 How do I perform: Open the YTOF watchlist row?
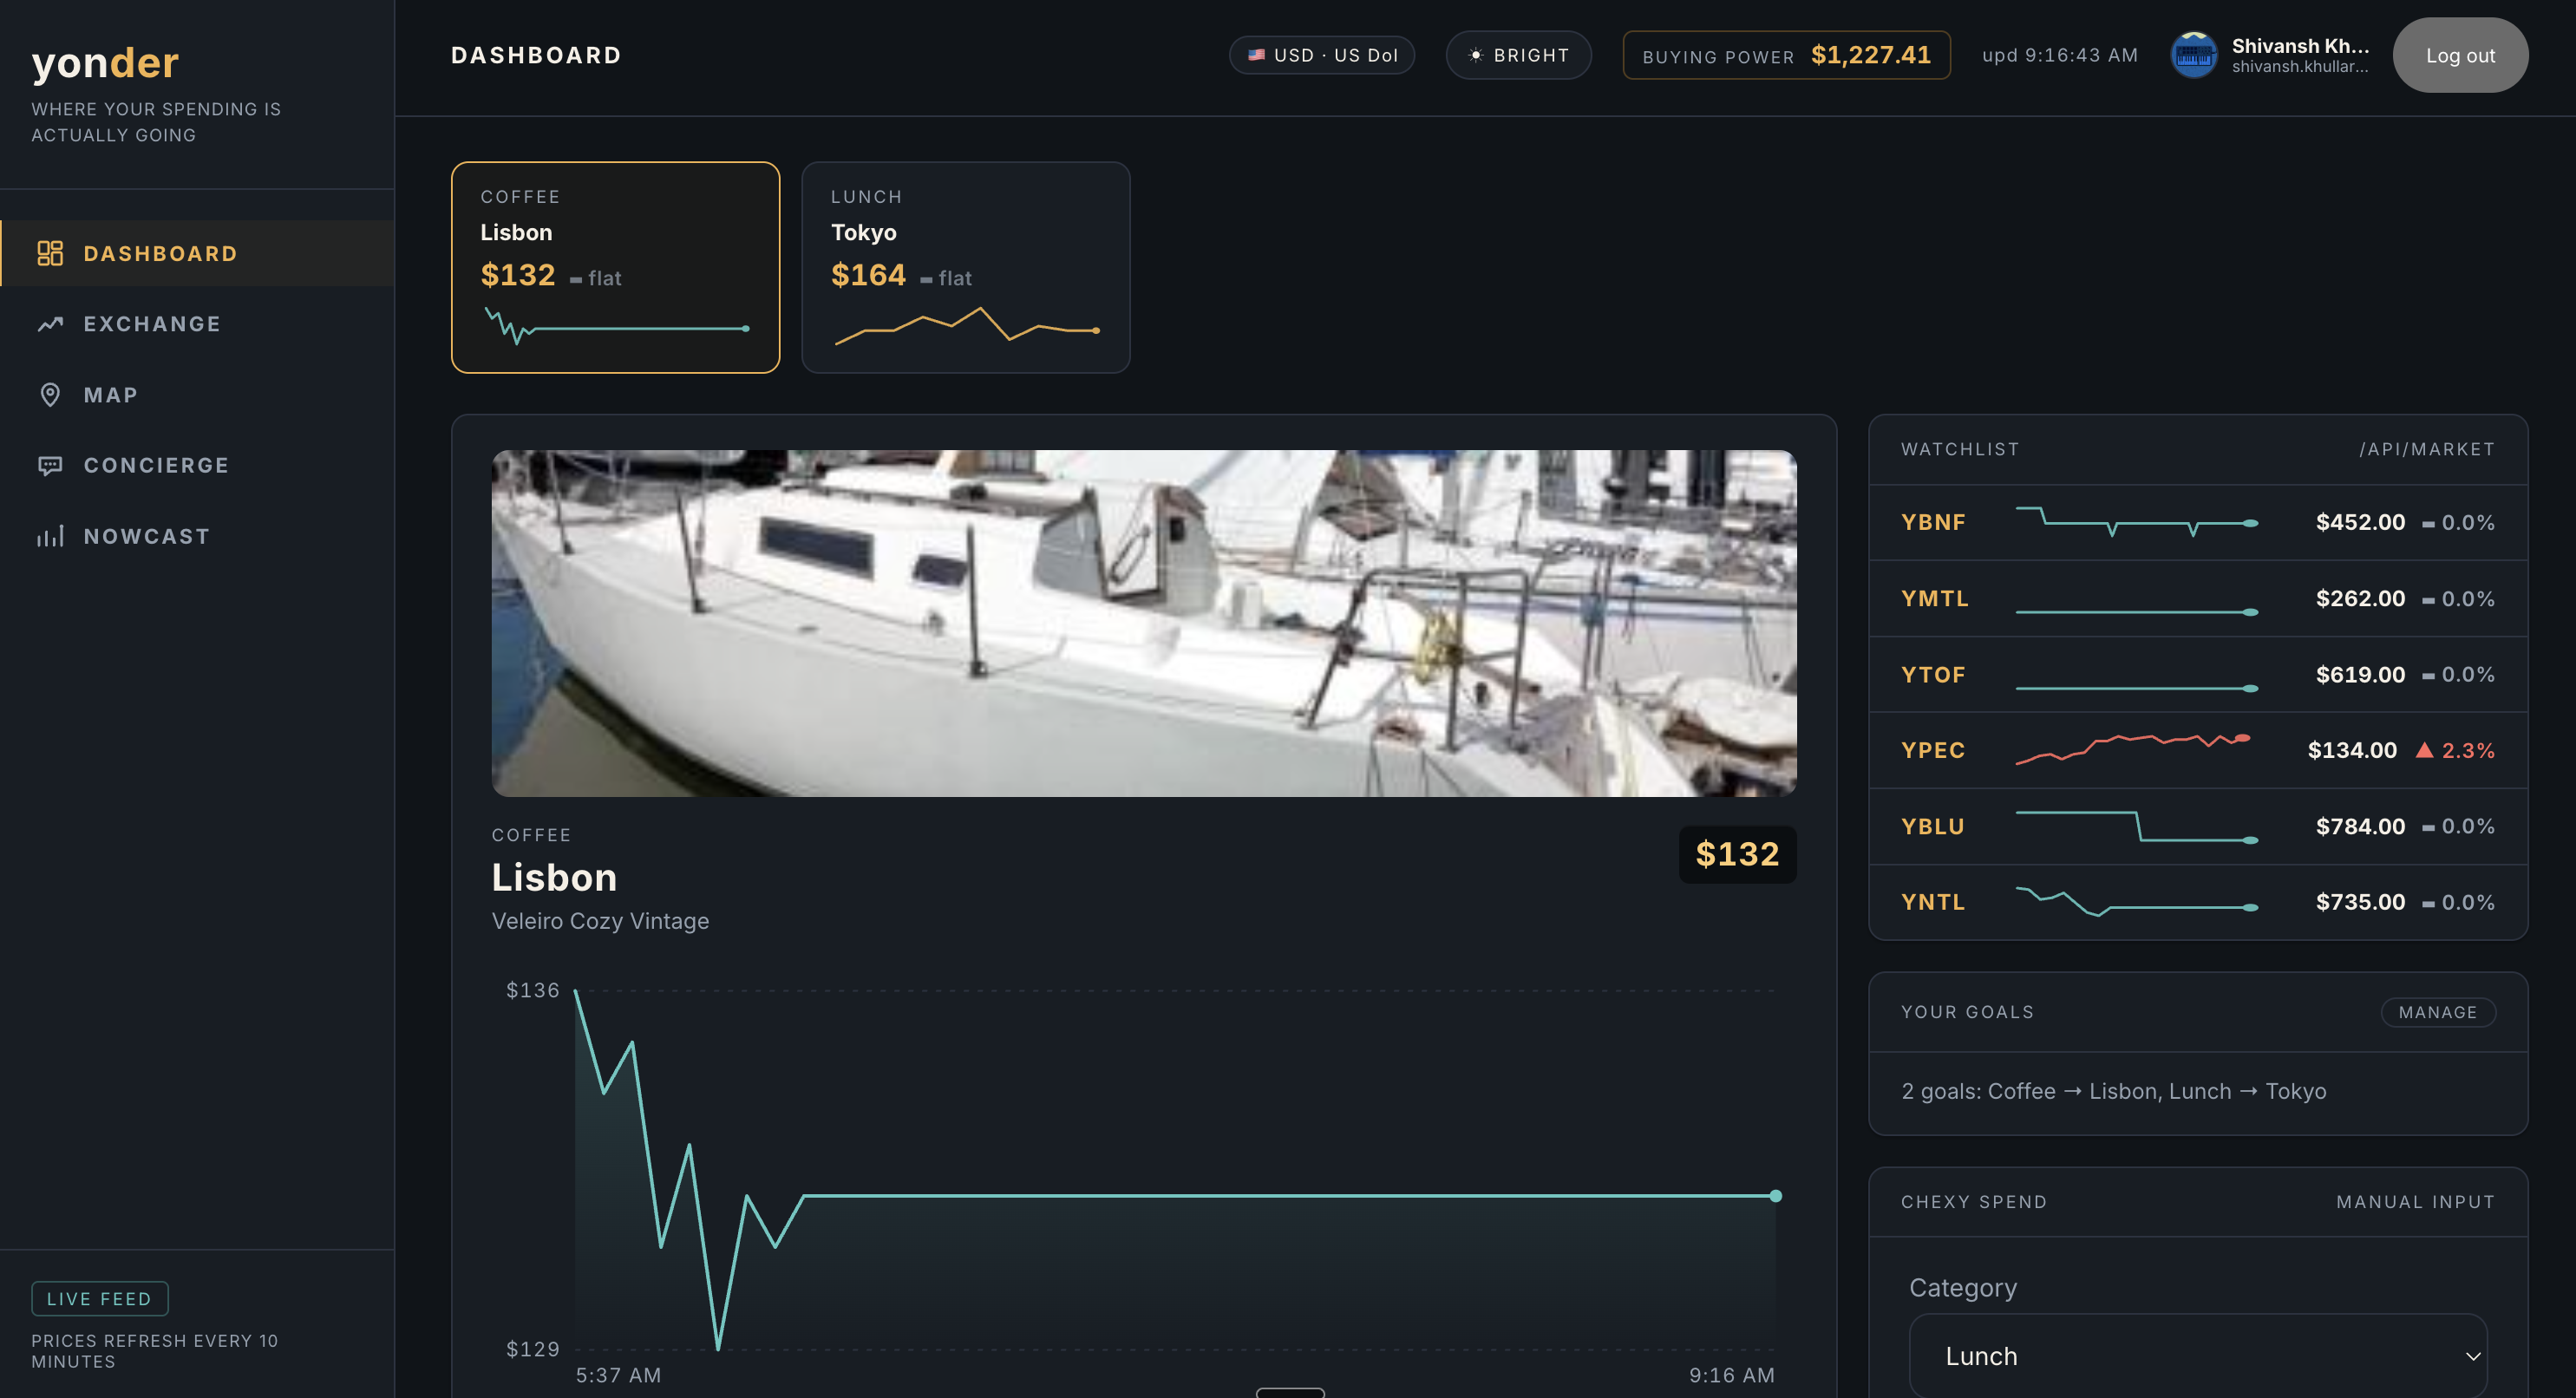point(2197,674)
